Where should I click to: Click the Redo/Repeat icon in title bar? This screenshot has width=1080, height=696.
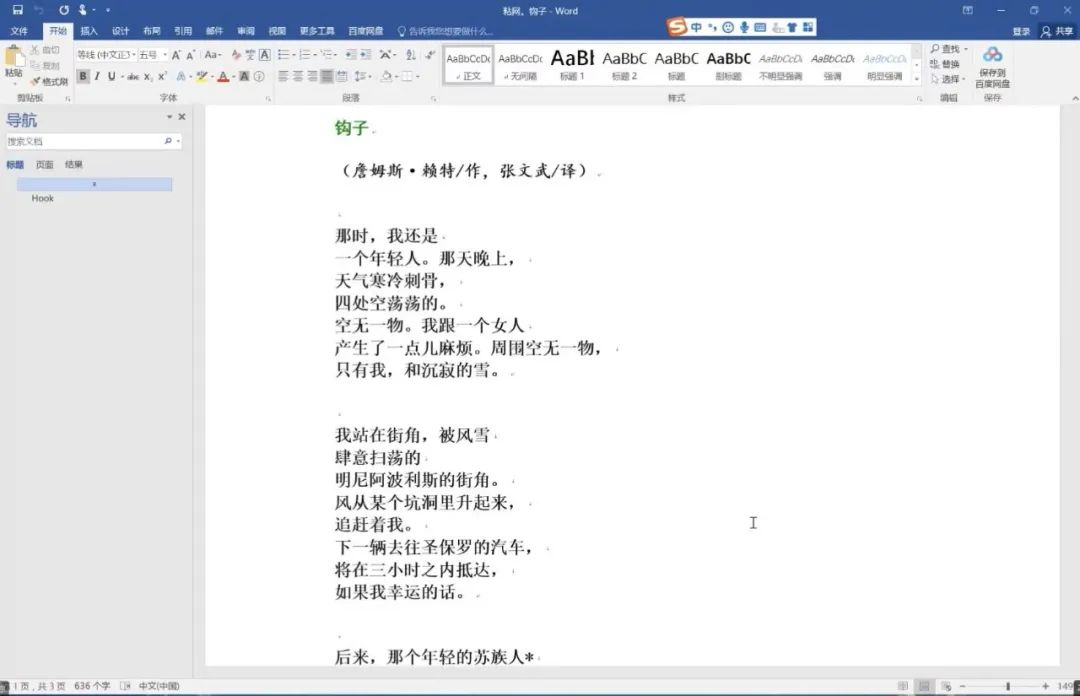(63, 10)
